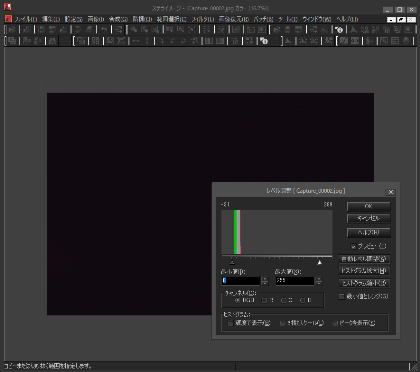Viewport: 420px width, 372px height.
Task: Decrease 最大値 with the down spinner arrow
Action: click(319, 283)
